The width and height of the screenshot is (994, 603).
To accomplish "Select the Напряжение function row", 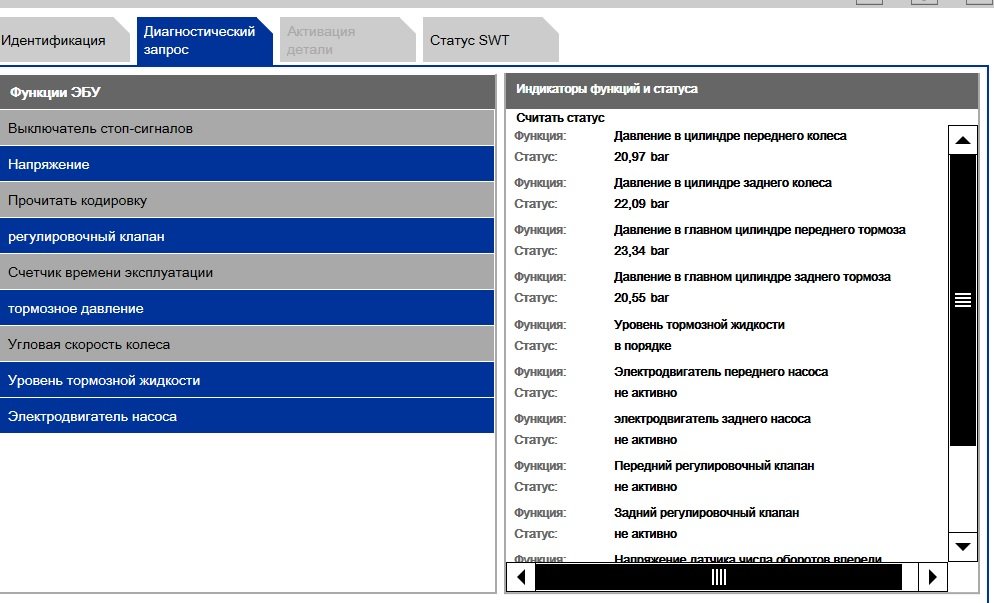I will (247, 164).
